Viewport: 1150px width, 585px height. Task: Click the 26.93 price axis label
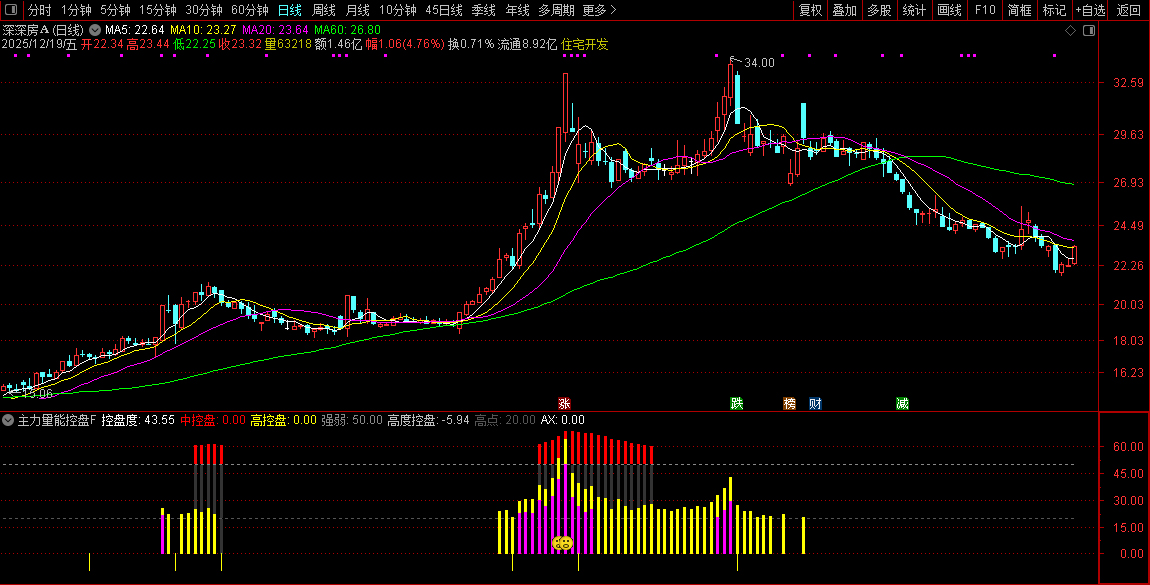[1128, 182]
